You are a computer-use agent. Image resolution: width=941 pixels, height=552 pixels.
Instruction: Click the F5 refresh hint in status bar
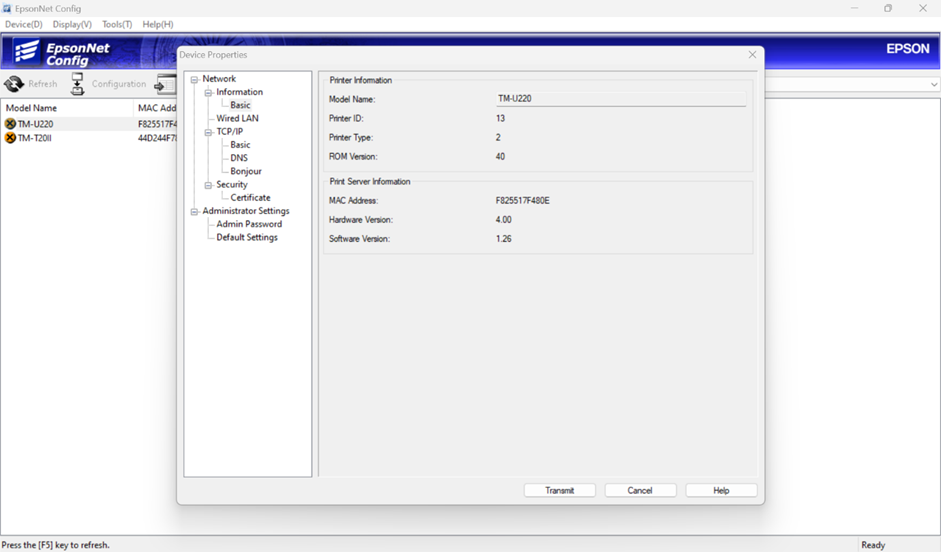tap(56, 545)
